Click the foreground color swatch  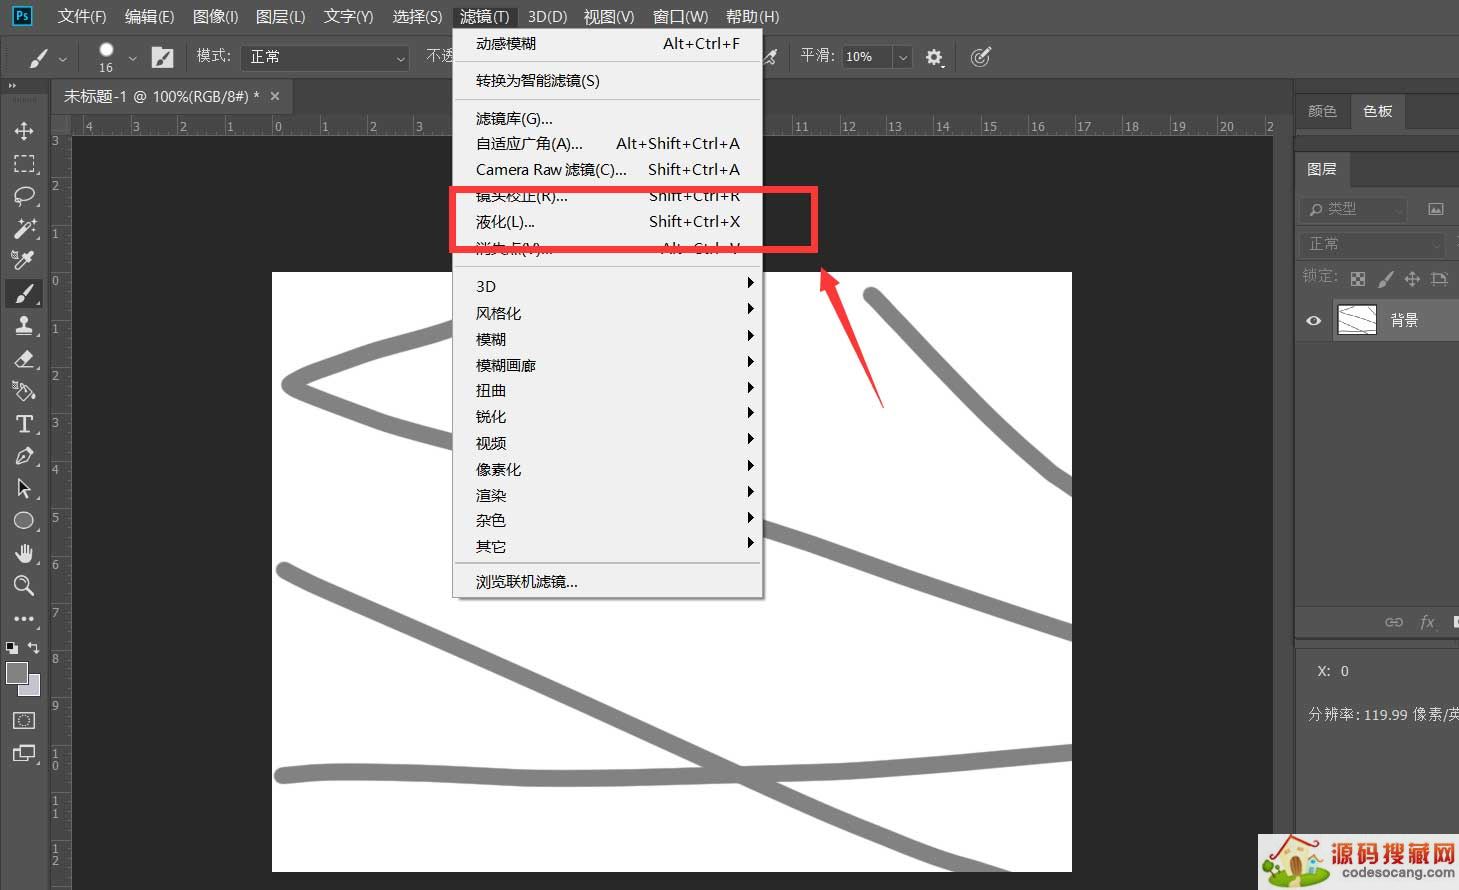[16, 673]
